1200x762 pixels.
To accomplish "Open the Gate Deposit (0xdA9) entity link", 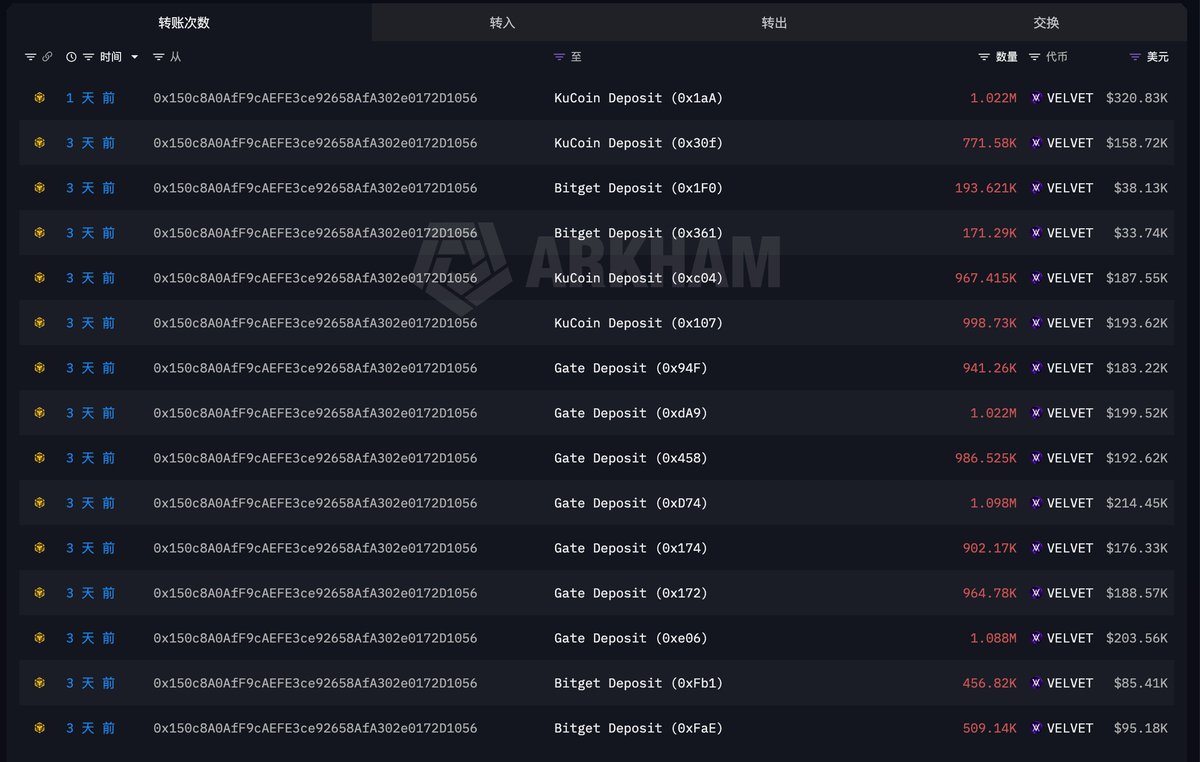I will point(631,413).
